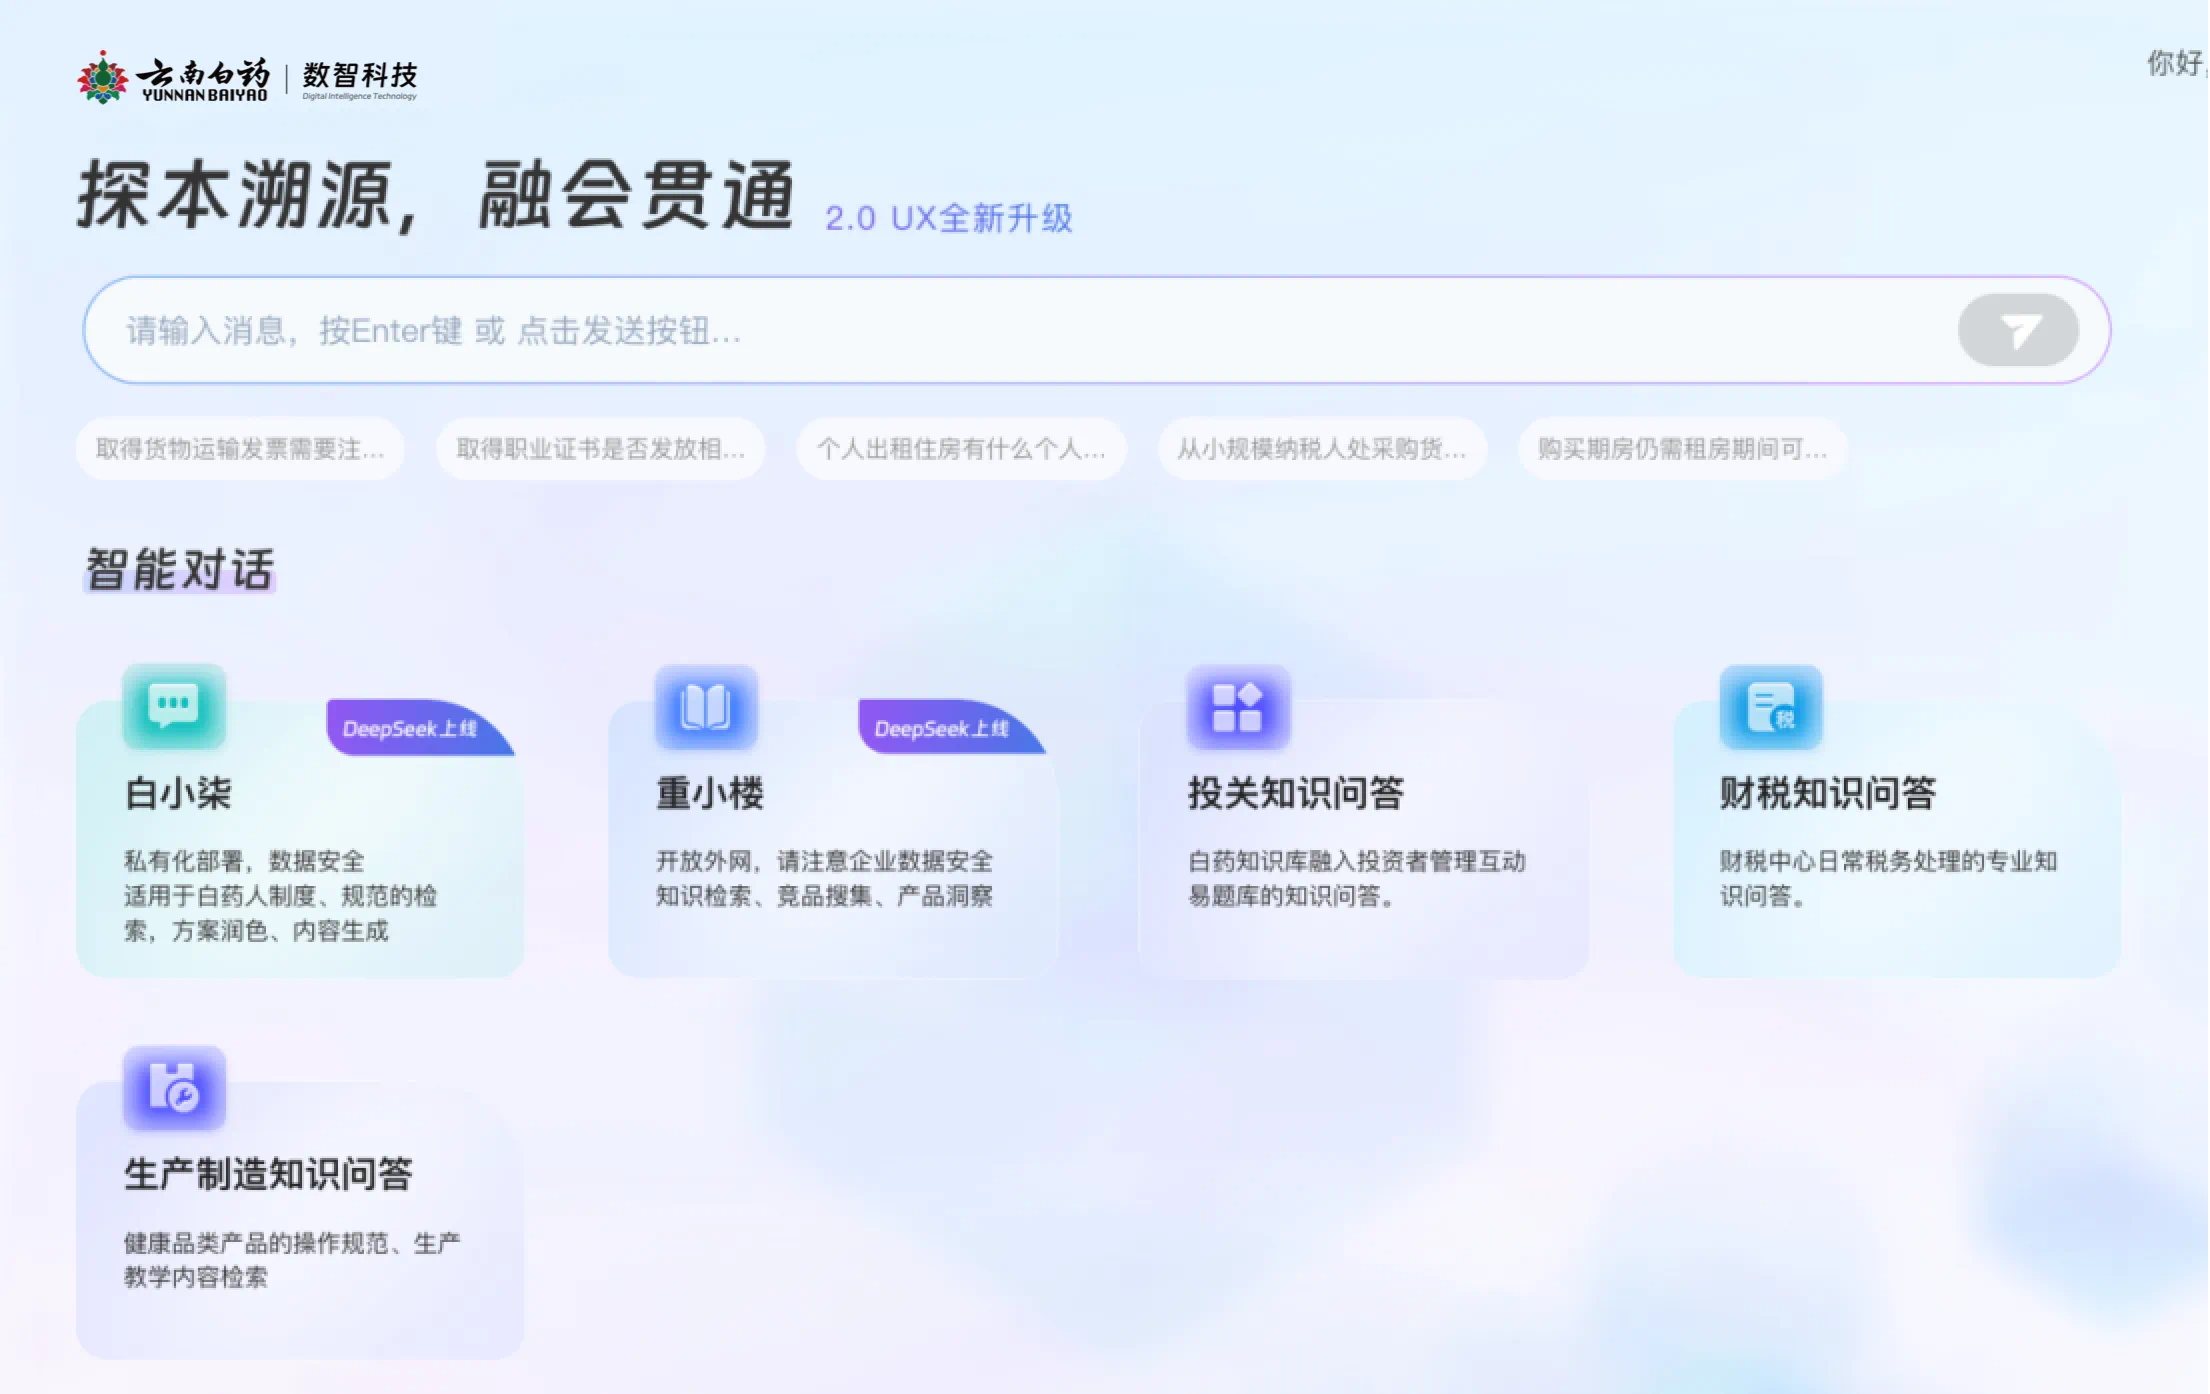Click description 财税中心日常税务处理的专业知识问答

pos(1889,878)
